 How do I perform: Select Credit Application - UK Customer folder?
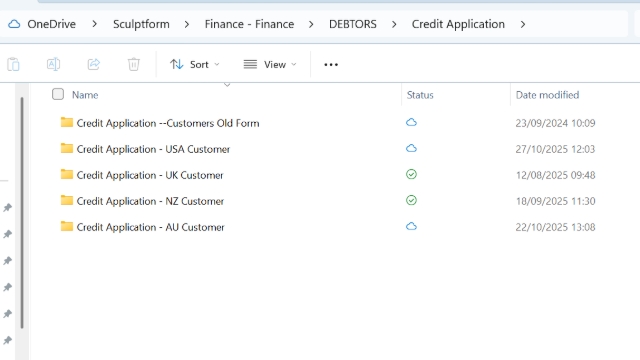pyautogui.click(x=150, y=175)
